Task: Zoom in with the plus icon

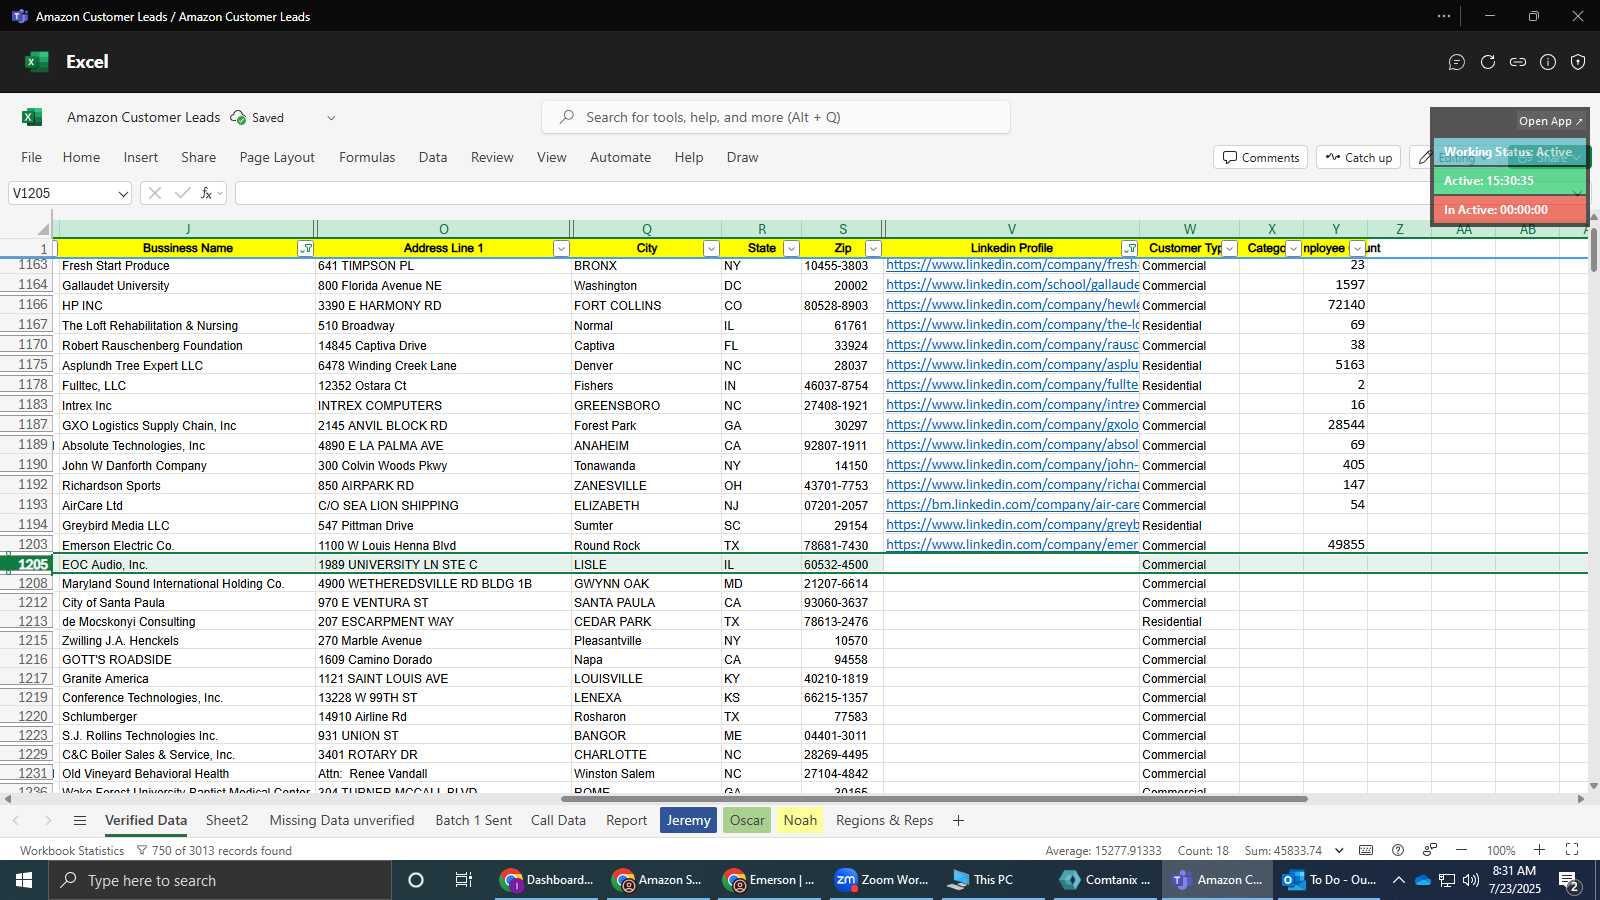Action: point(1540,850)
